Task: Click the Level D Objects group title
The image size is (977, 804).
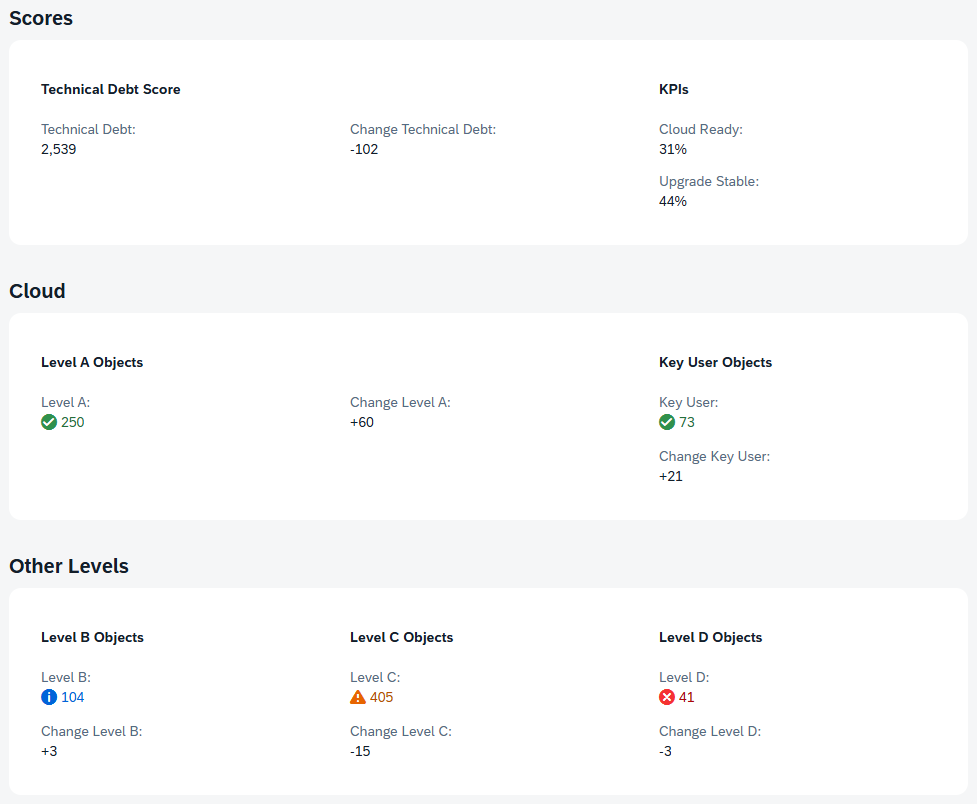Action: [710, 638]
